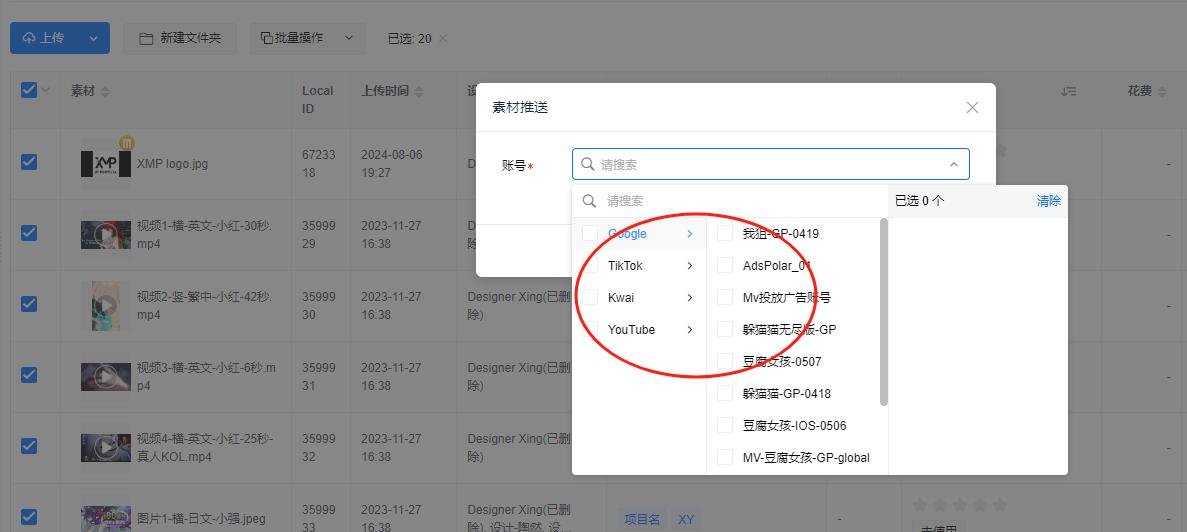Sort by the 上传时间 column
Screen dimensions: 1187x532
click(x=419, y=92)
